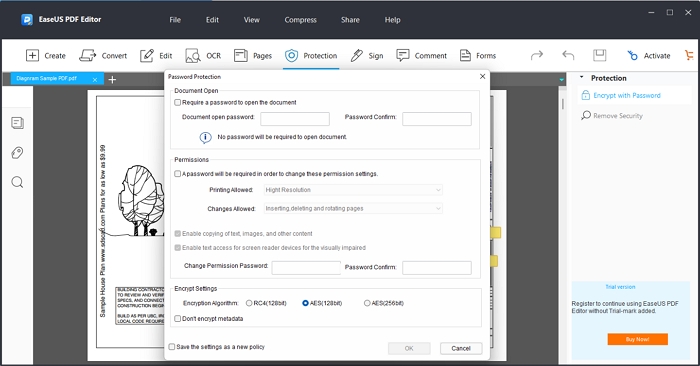Viewport: 700px width, 366px height.
Task: Click the info icon in Document Open
Action: click(205, 137)
